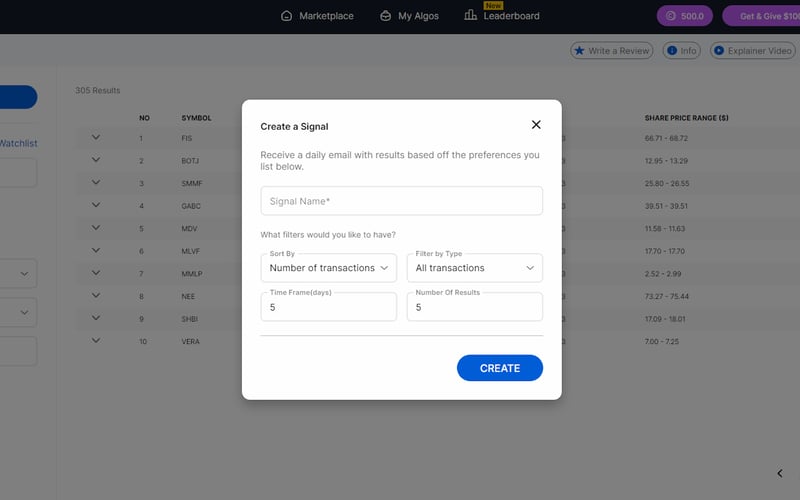Image resolution: width=800 pixels, height=500 pixels.
Task: Click the FIS symbol cell
Action: click(x=187, y=138)
